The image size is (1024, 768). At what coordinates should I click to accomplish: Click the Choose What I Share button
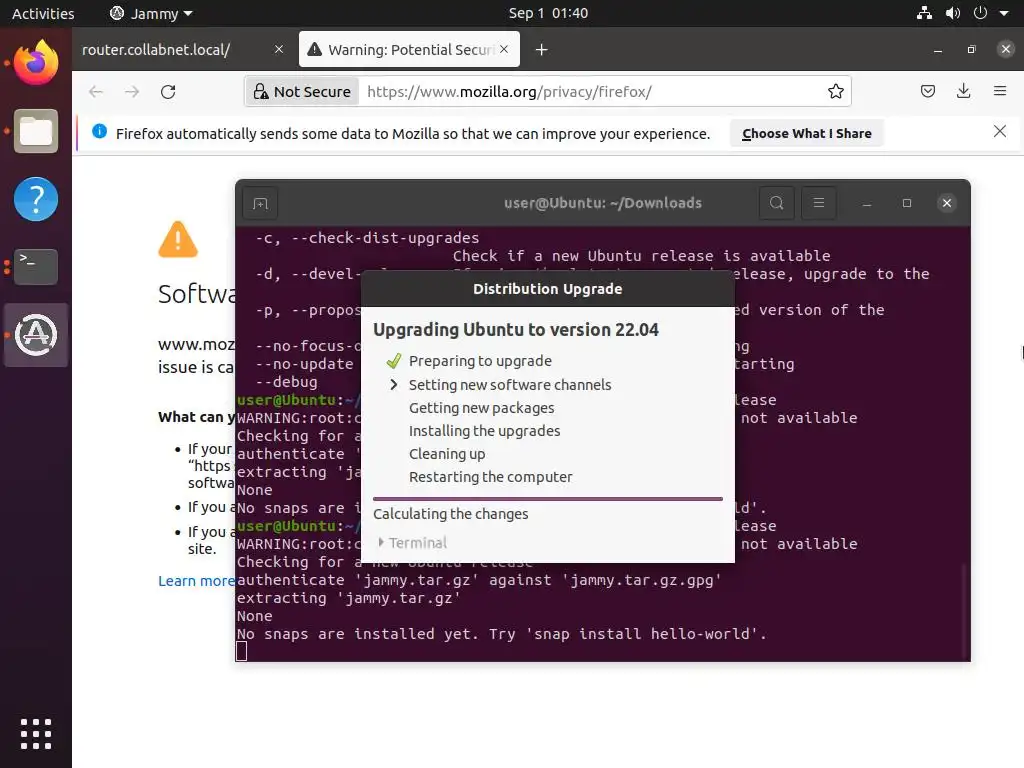tap(807, 133)
